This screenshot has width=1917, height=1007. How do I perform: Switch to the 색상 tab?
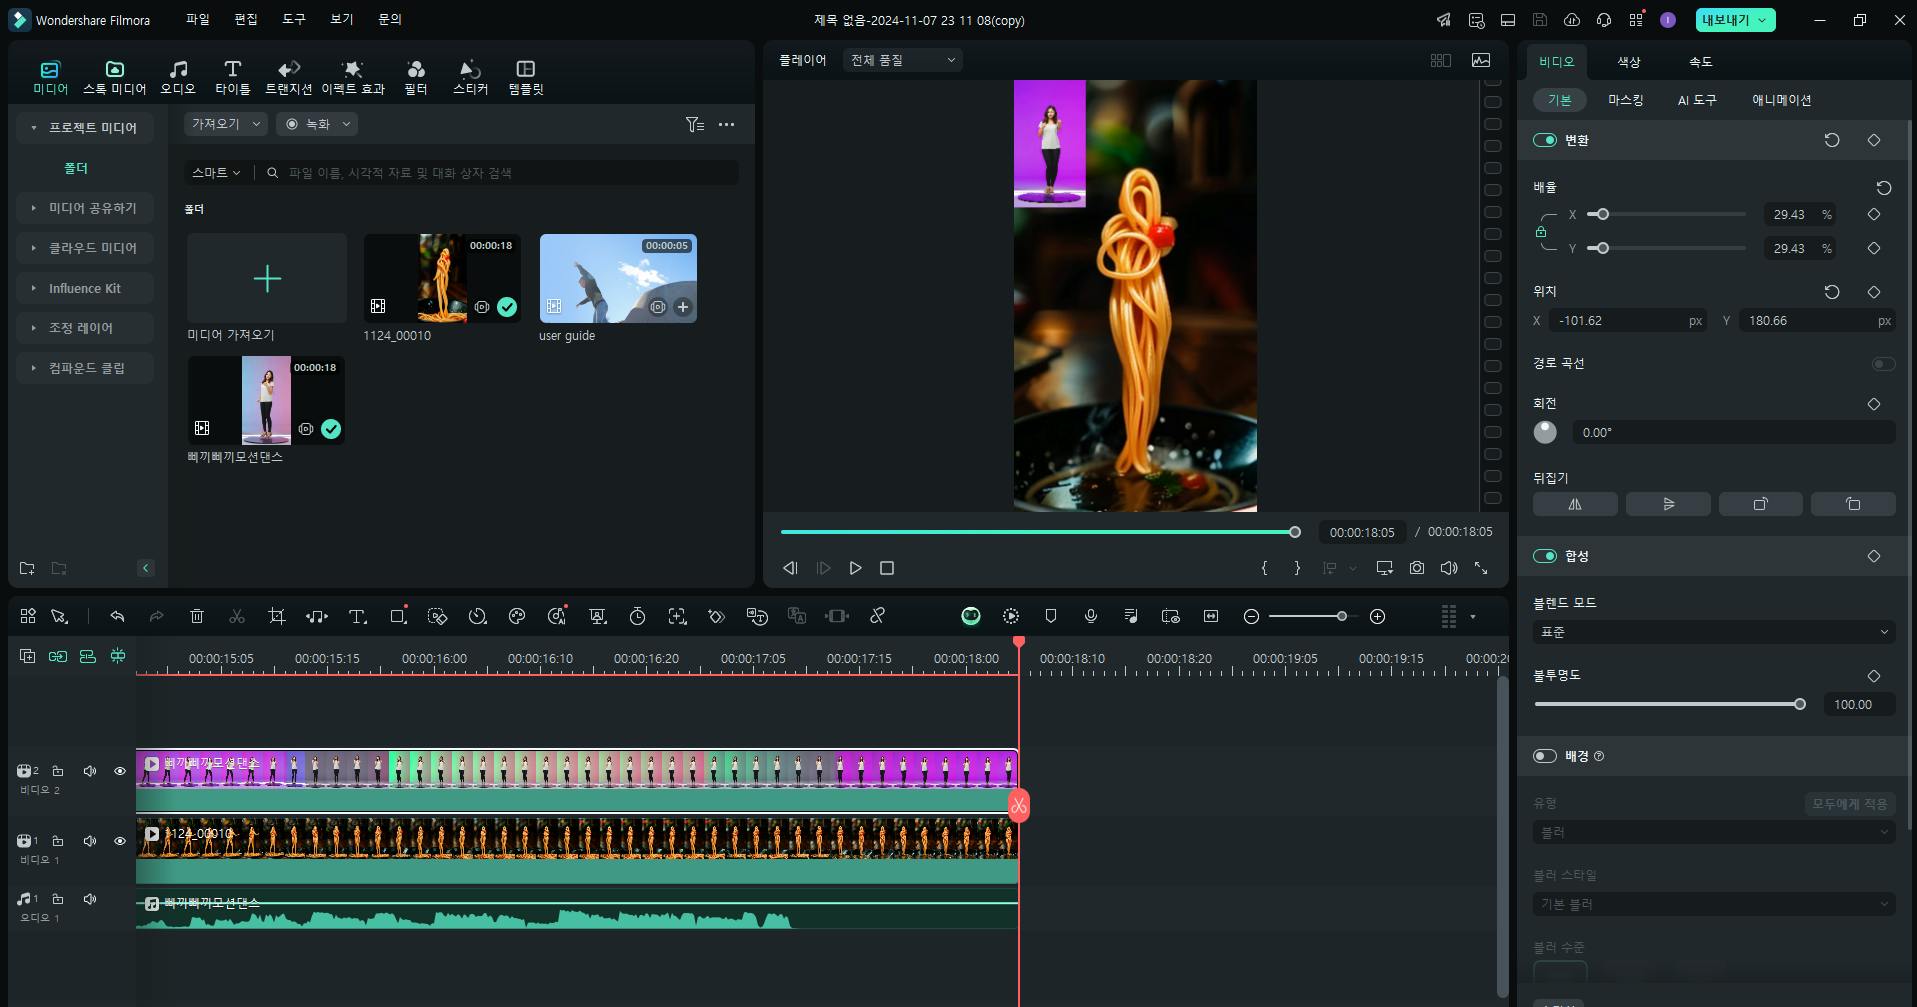(1628, 62)
